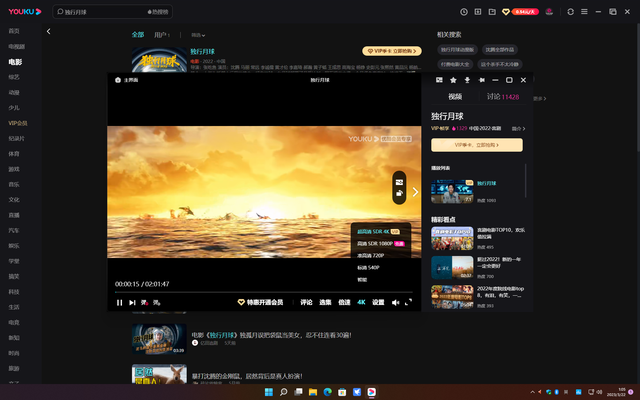Click VIP card button beside search result
Viewport: 640px width, 400px height.
pyautogui.click(x=392, y=51)
